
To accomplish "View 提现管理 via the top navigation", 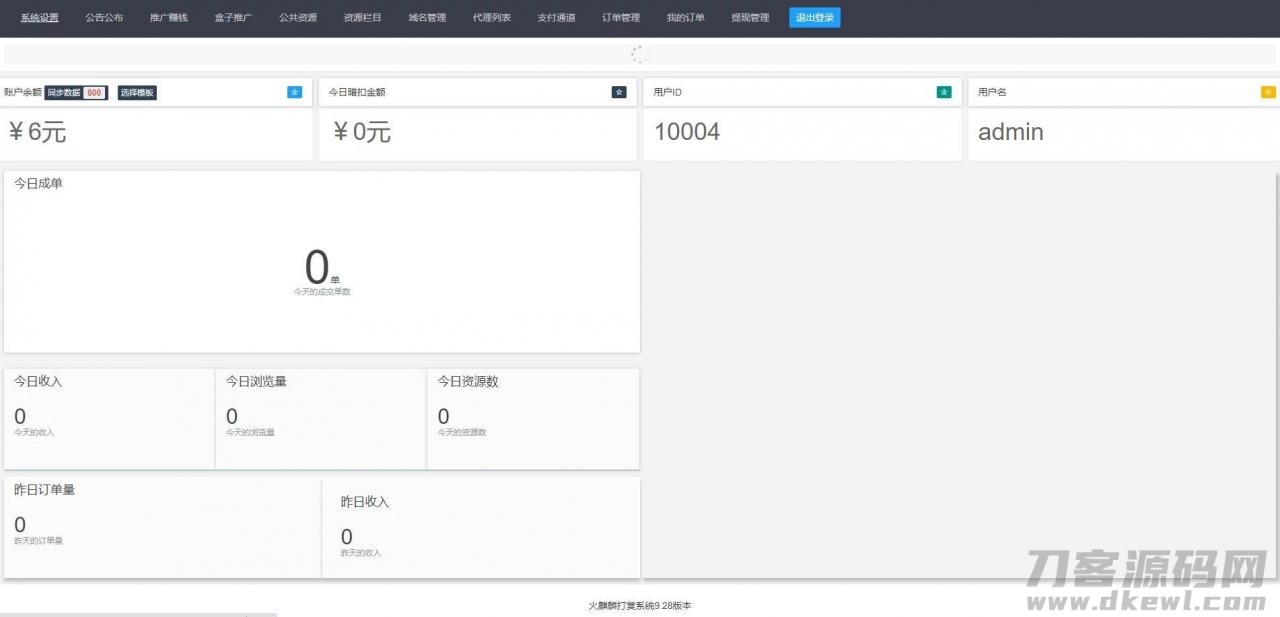I will (749, 17).
